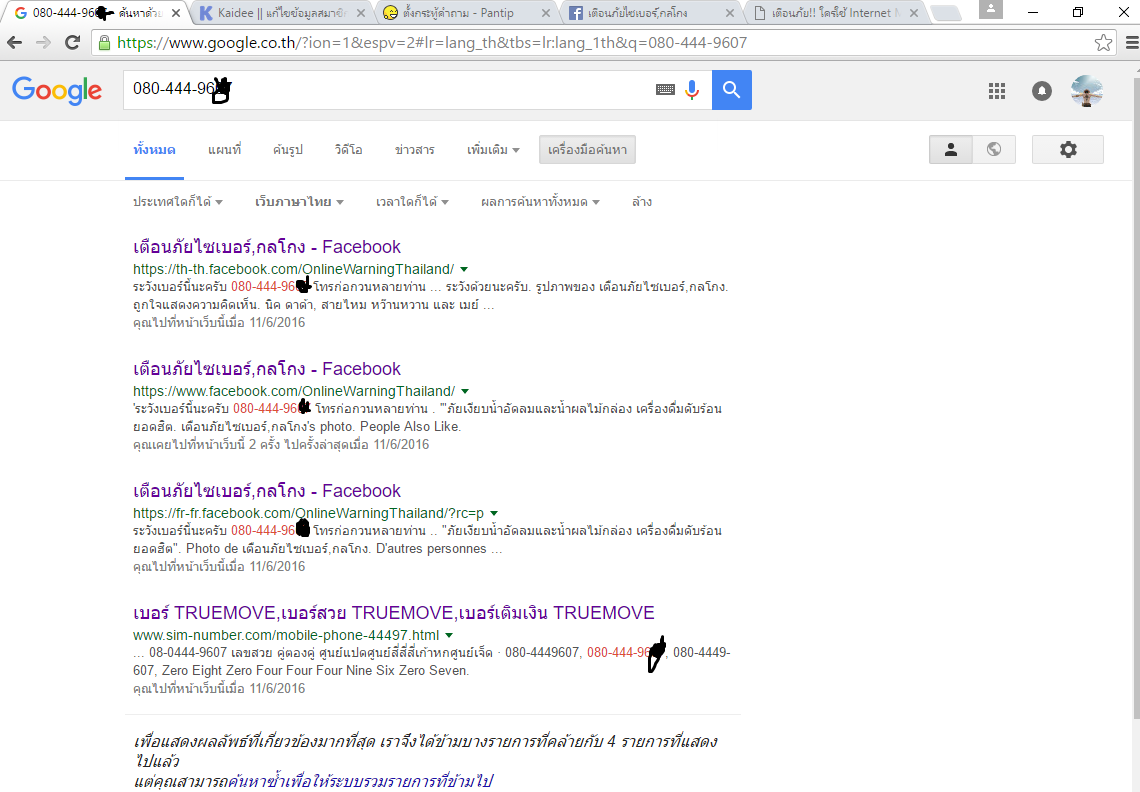The width and height of the screenshot is (1140, 792).
Task: Open a new tab with the new tab button
Action: click(x=946, y=13)
